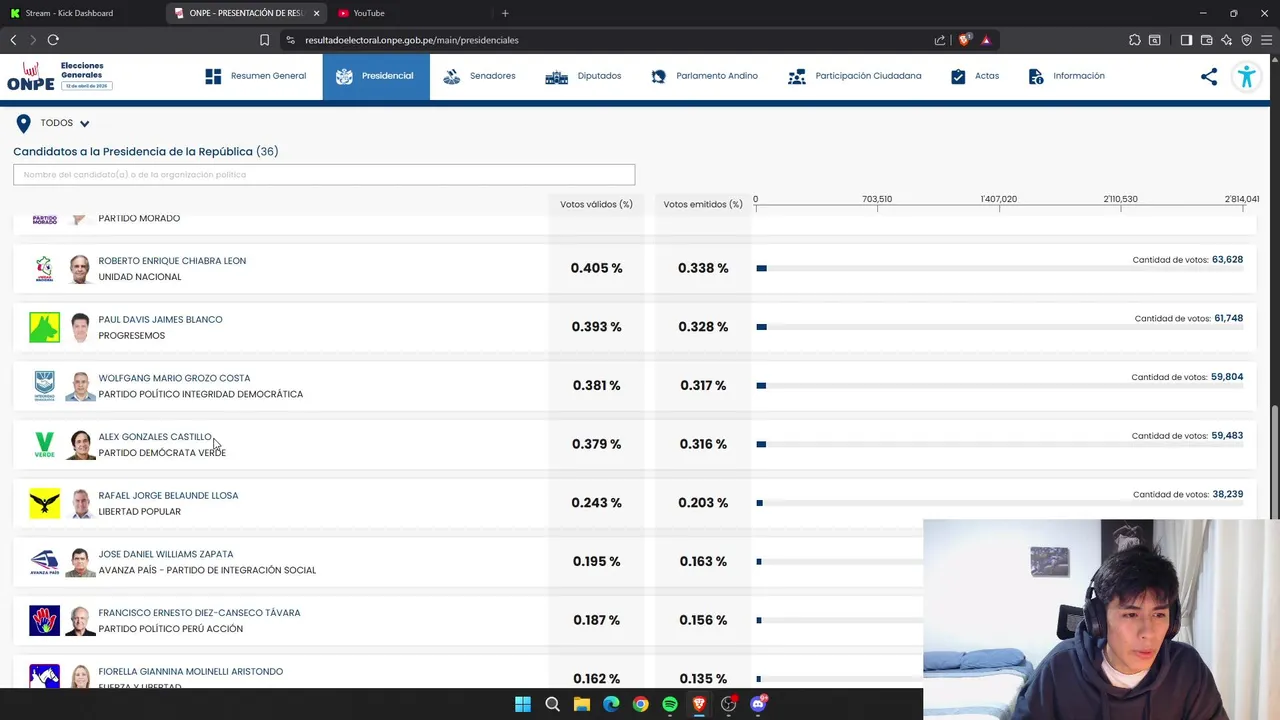Open Brave Rewards triangle icon
Screen dimensions: 1280x720
tap(986, 40)
